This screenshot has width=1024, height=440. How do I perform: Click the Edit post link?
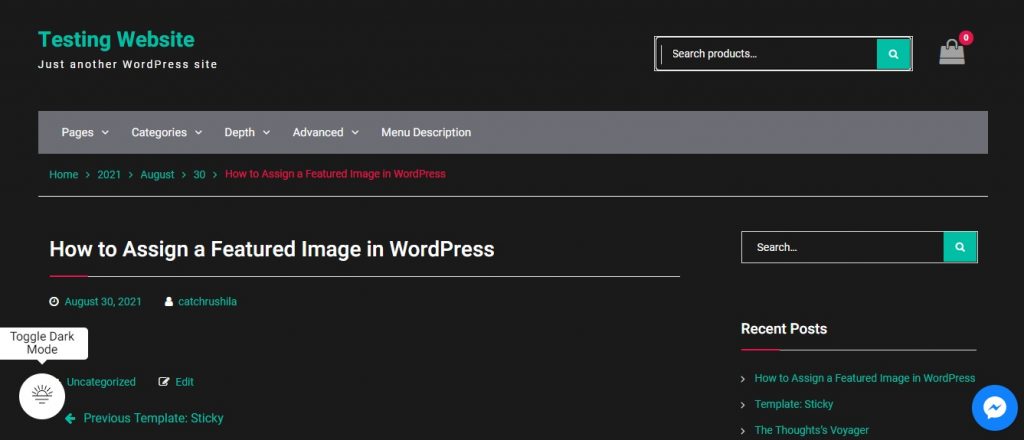tap(185, 382)
